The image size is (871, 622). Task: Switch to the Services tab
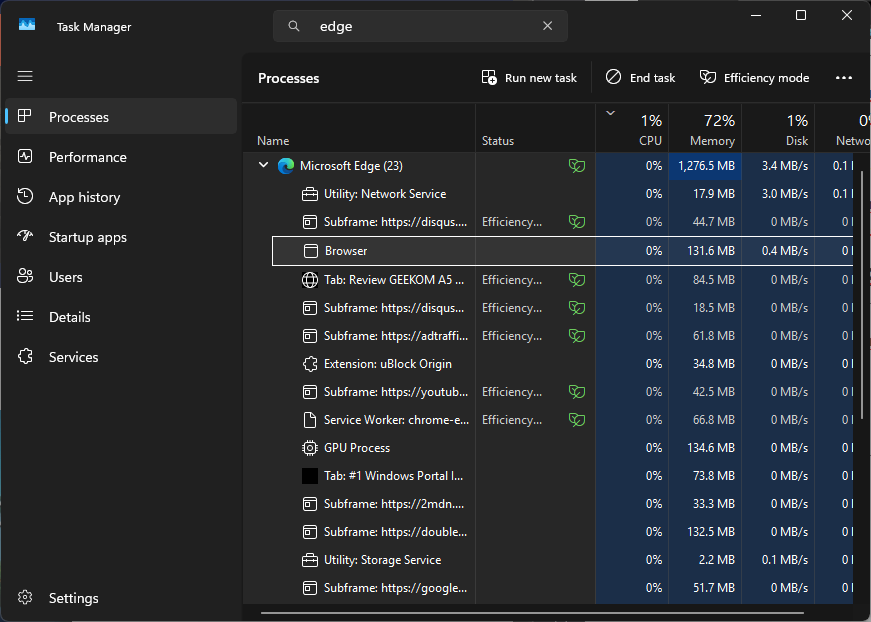[73, 357]
